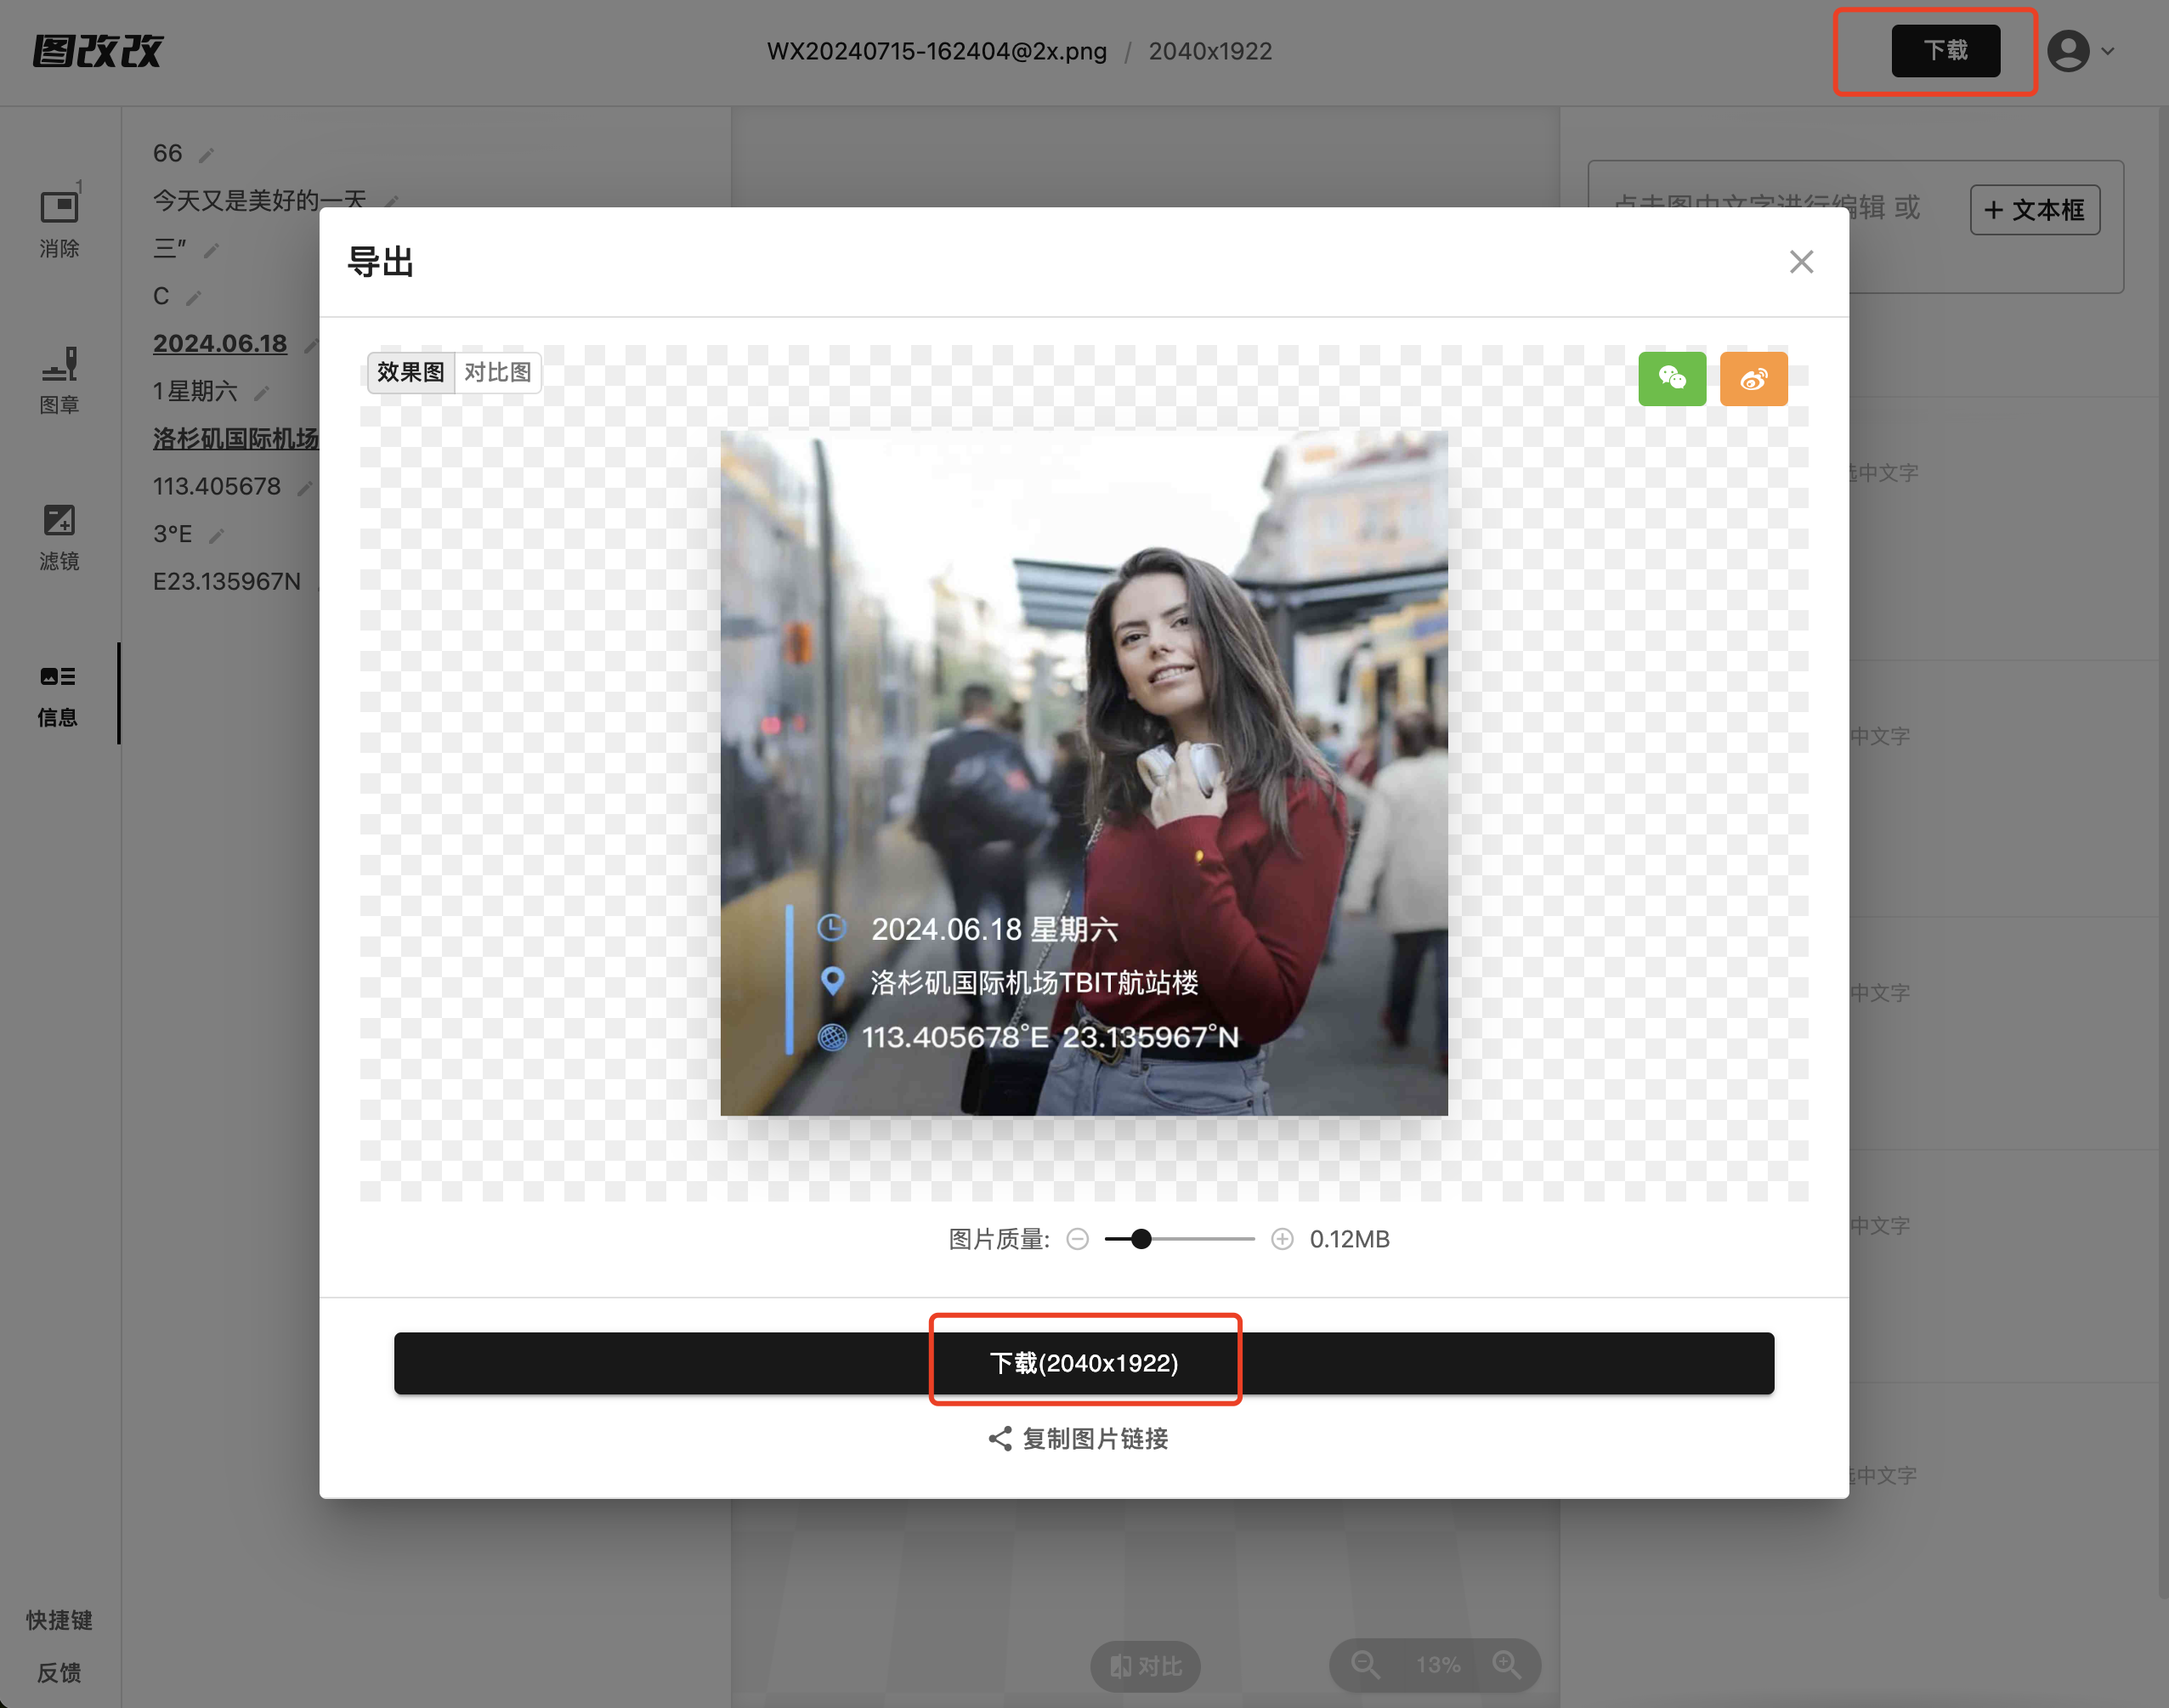
Task: Select the 信息 info panel icon
Action: pyautogui.click(x=58, y=677)
